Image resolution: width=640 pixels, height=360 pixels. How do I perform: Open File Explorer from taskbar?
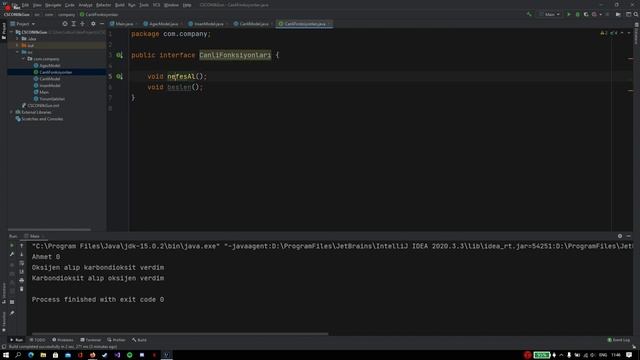tap(43, 355)
